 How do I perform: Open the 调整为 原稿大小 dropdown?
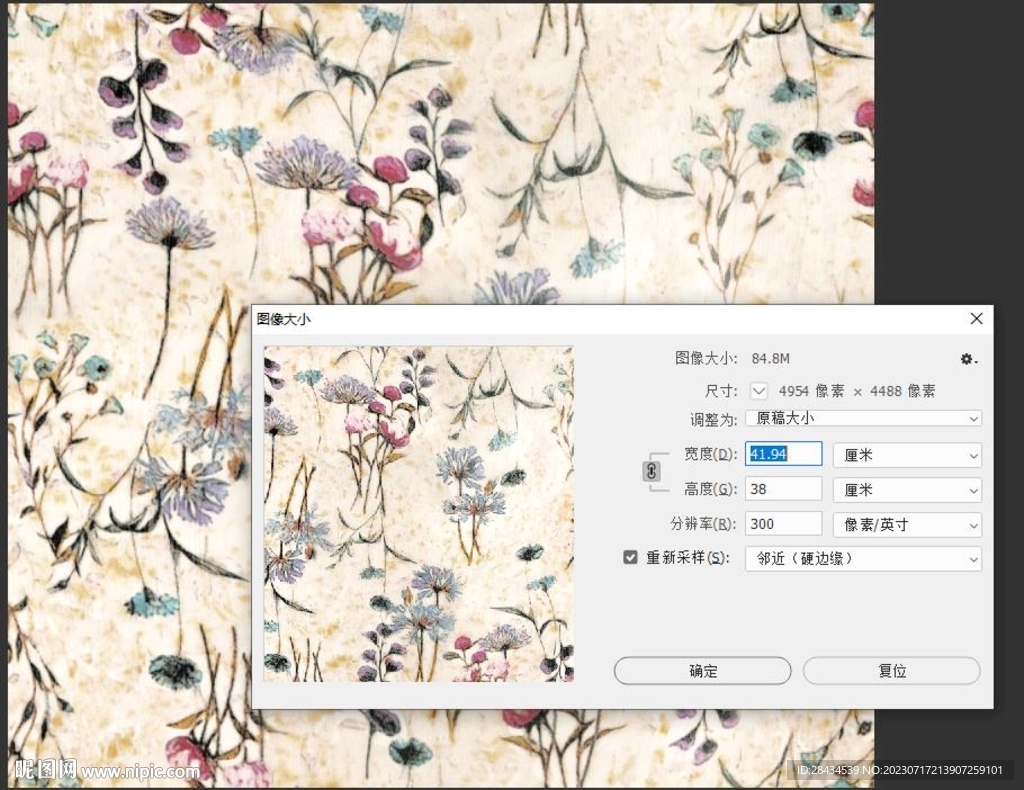click(863, 419)
